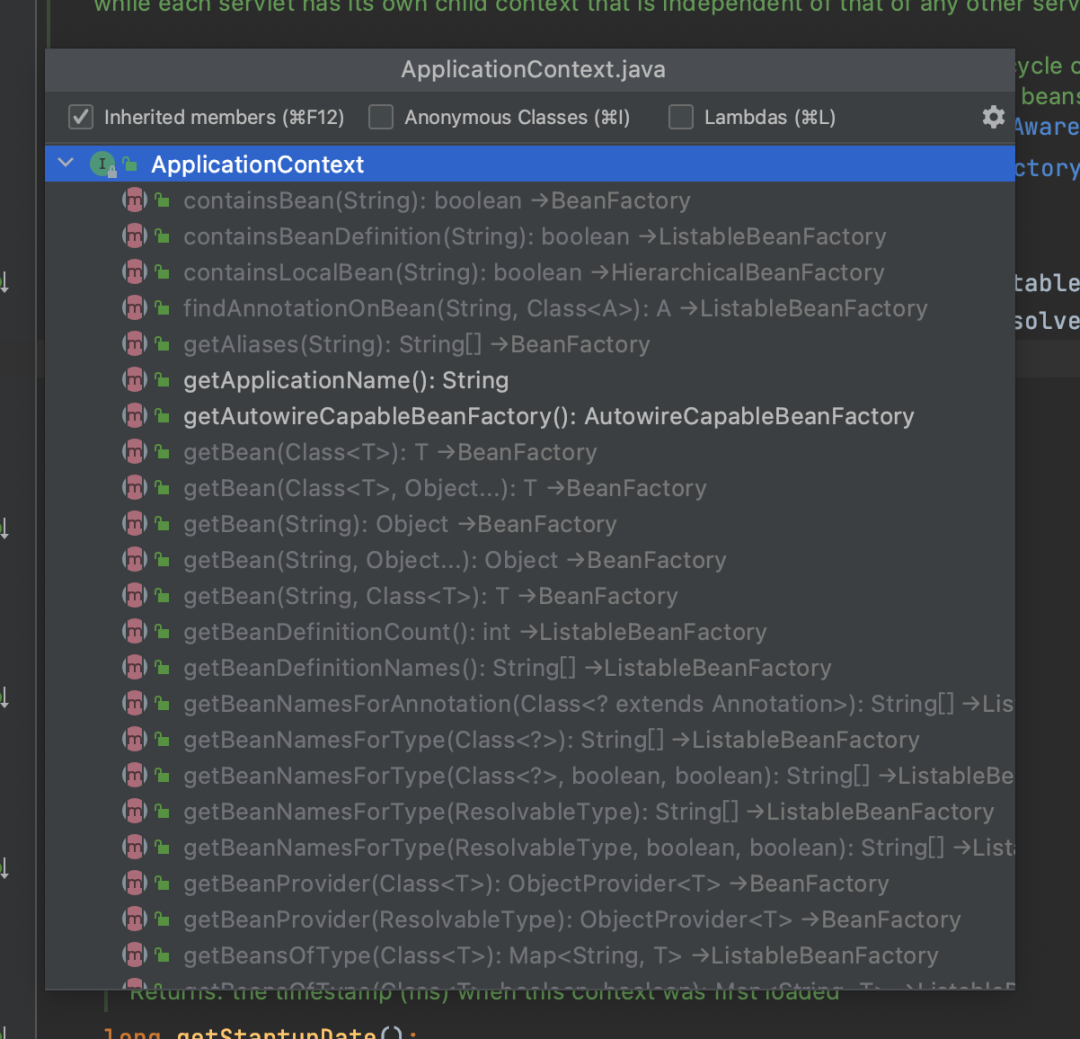The width and height of the screenshot is (1080, 1039).
Task: Click the method icon next to findAnnotationOnBean
Action: (134, 308)
